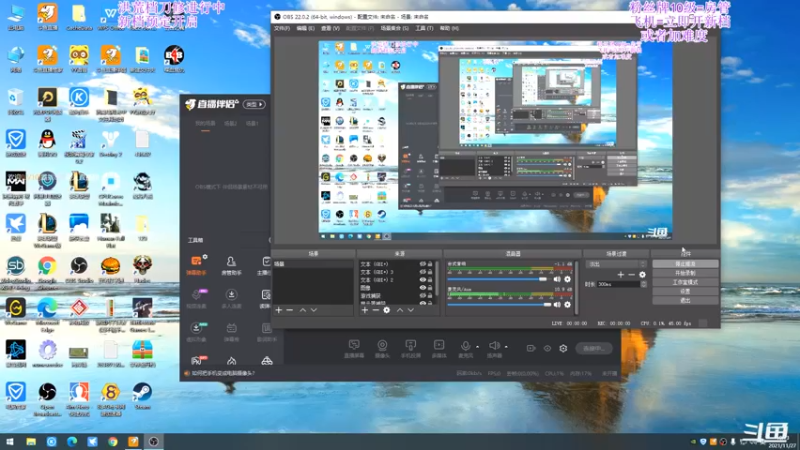Open settings gear in streaming companion toolbar
Screen dimensions: 800x450
coord(563,348)
